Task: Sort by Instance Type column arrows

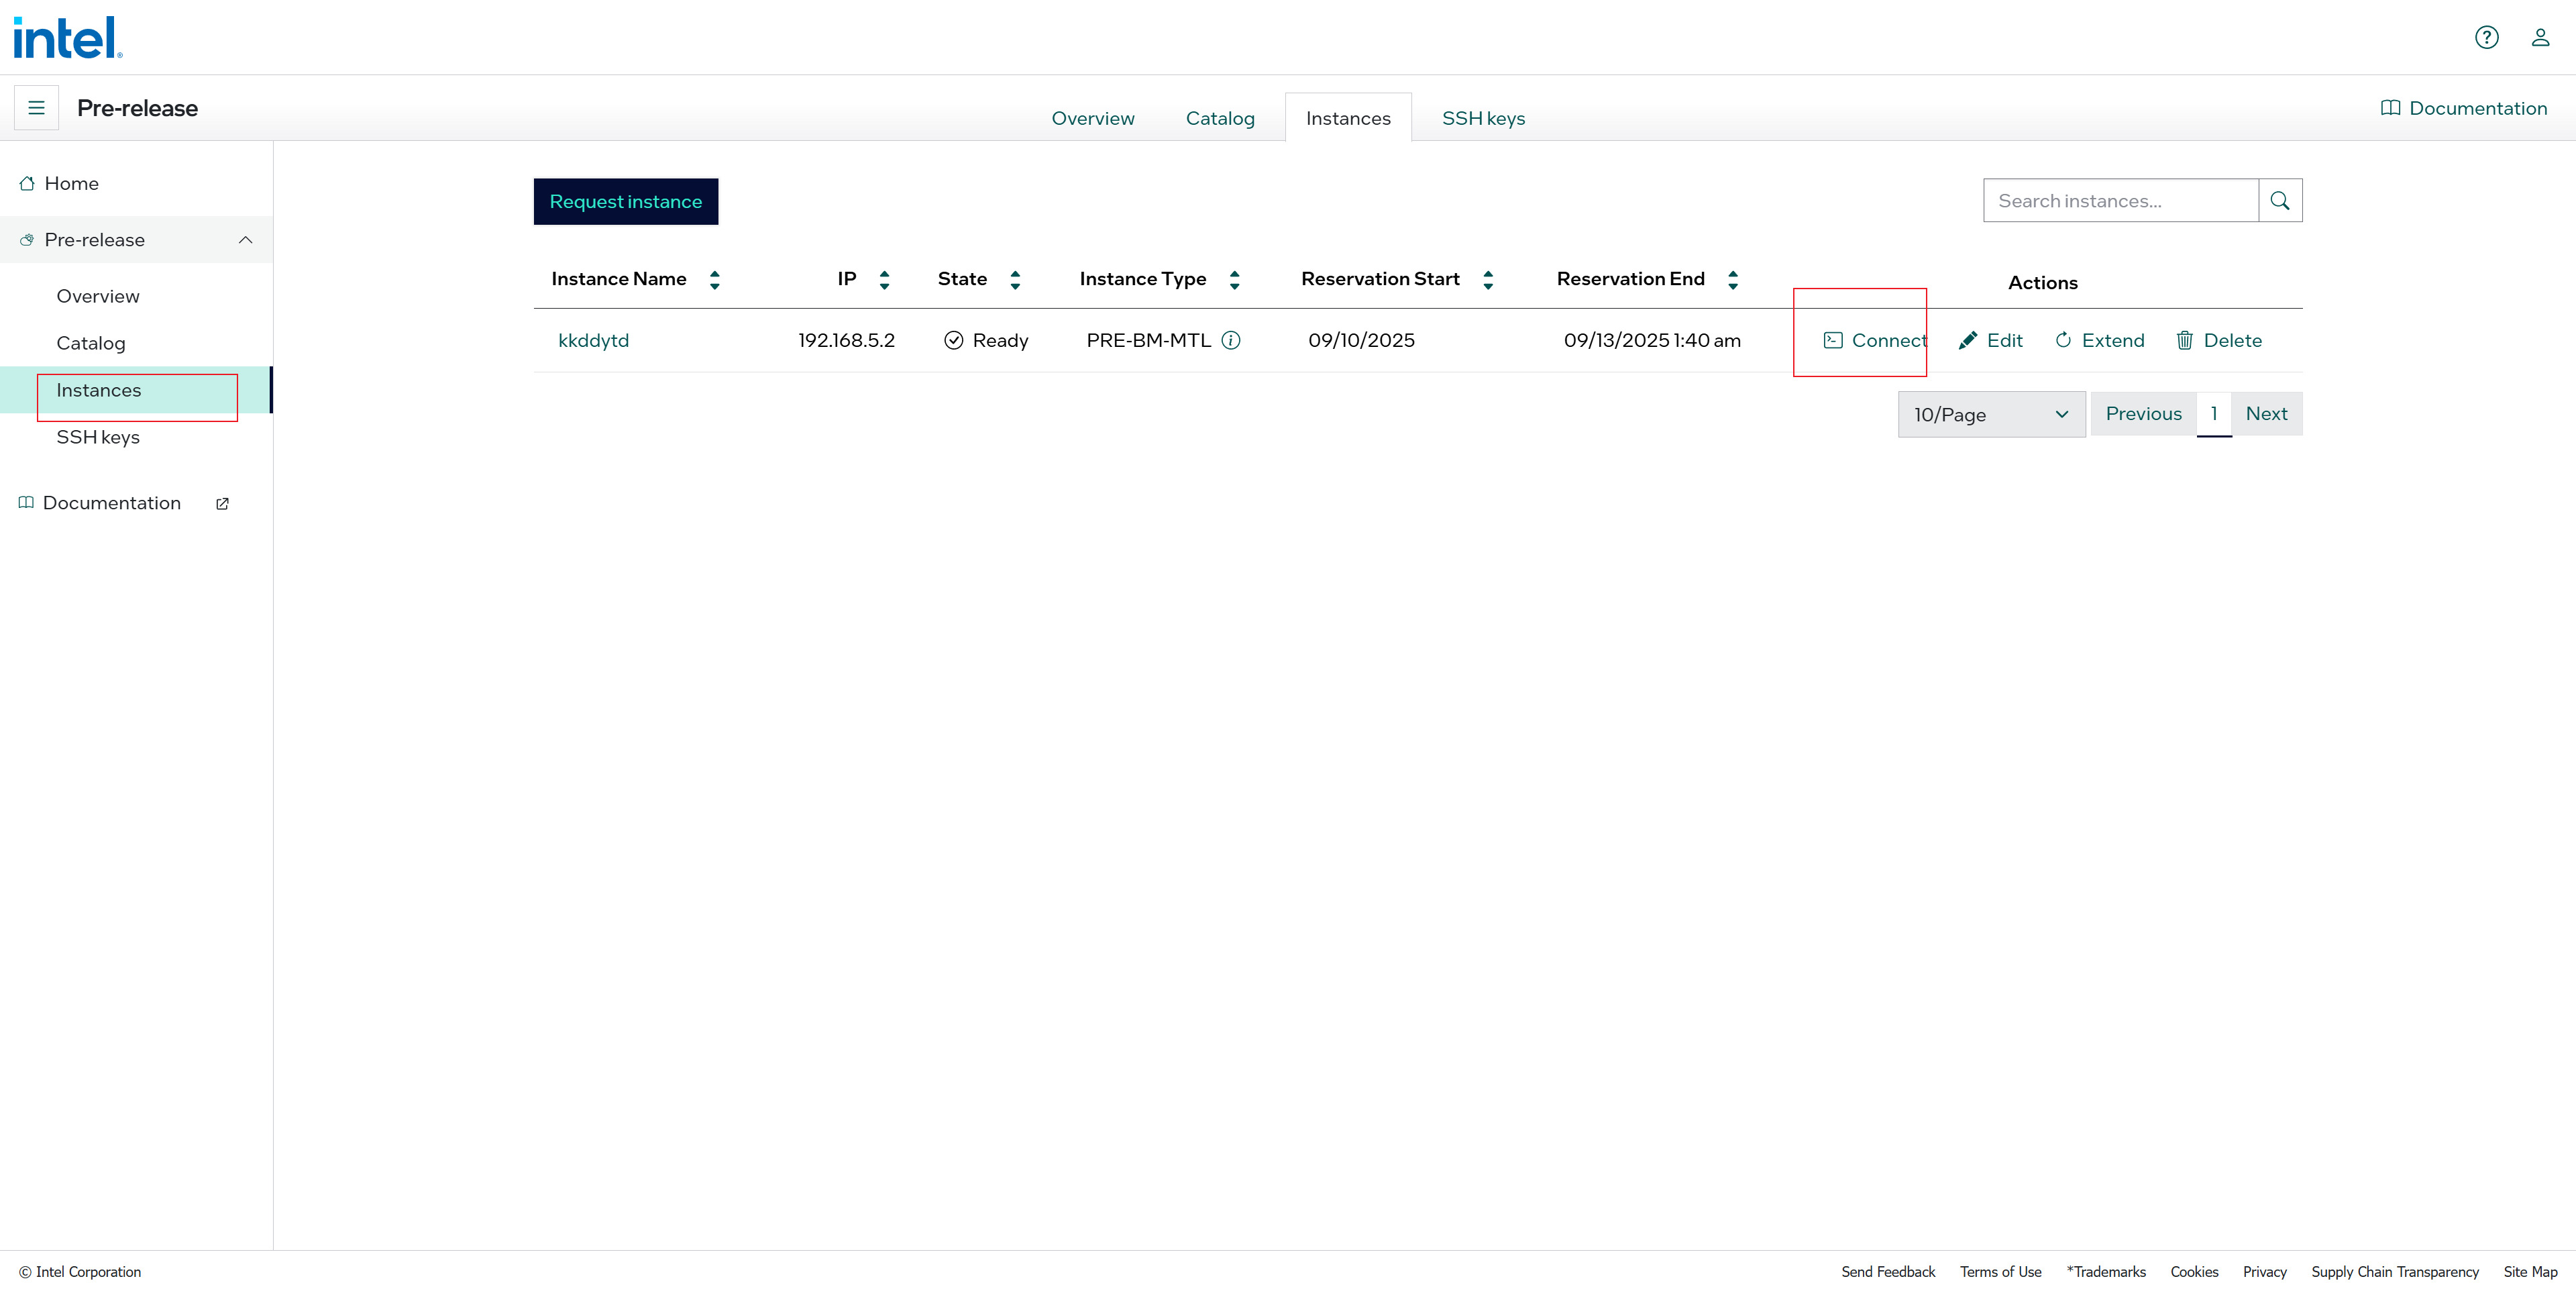Action: click(x=1234, y=280)
